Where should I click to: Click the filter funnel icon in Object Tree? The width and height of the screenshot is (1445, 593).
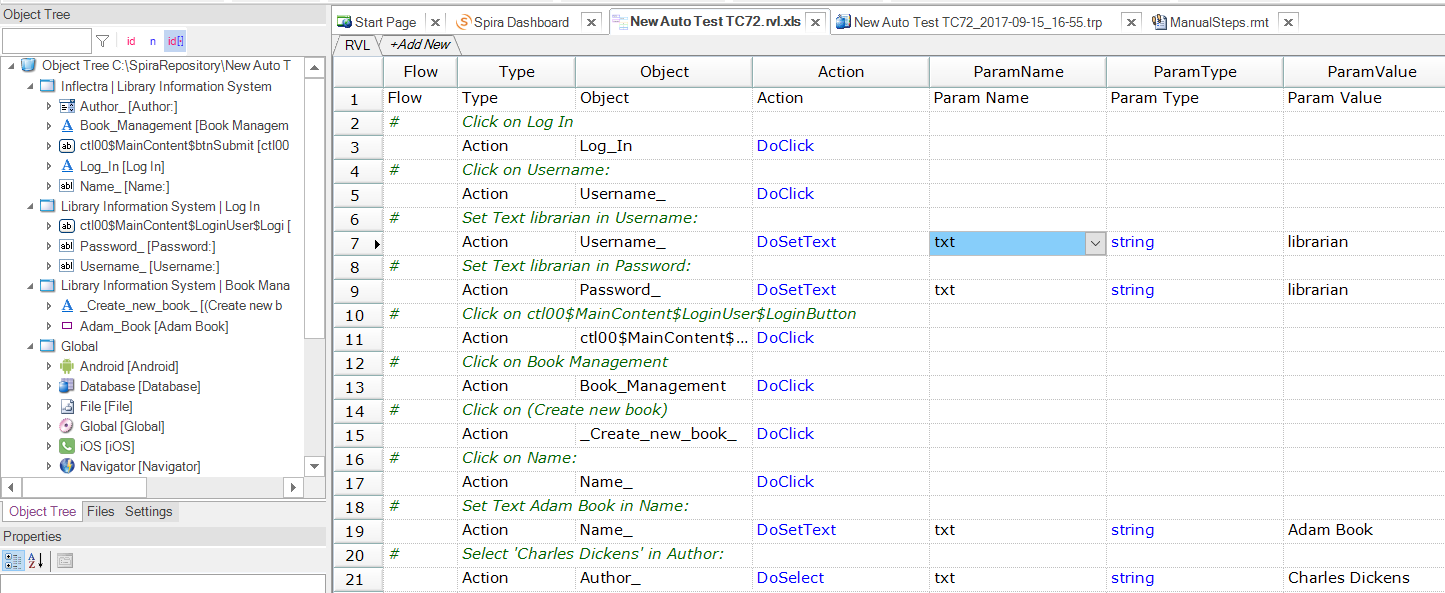[x=102, y=41]
